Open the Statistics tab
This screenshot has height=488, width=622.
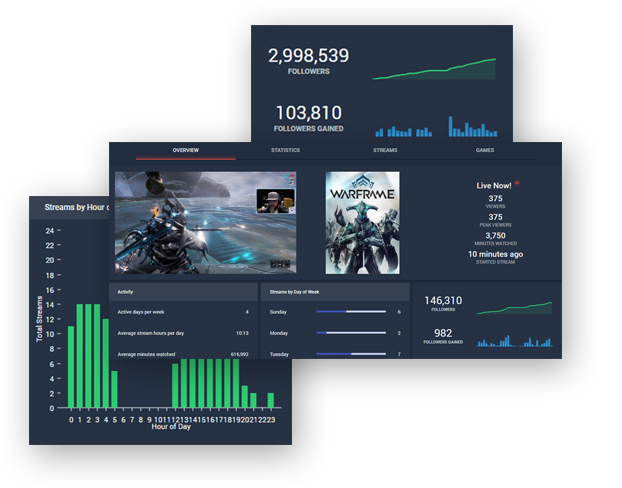coord(285,150)
